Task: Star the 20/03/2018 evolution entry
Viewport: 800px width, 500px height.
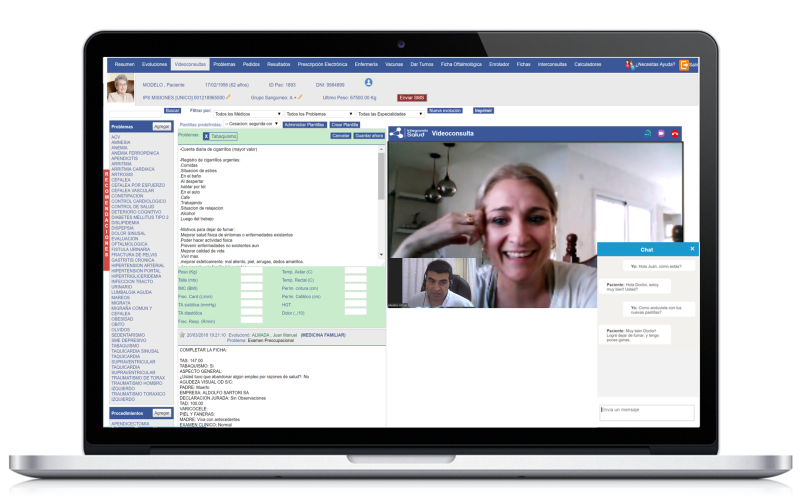Action: click(182, 335)
